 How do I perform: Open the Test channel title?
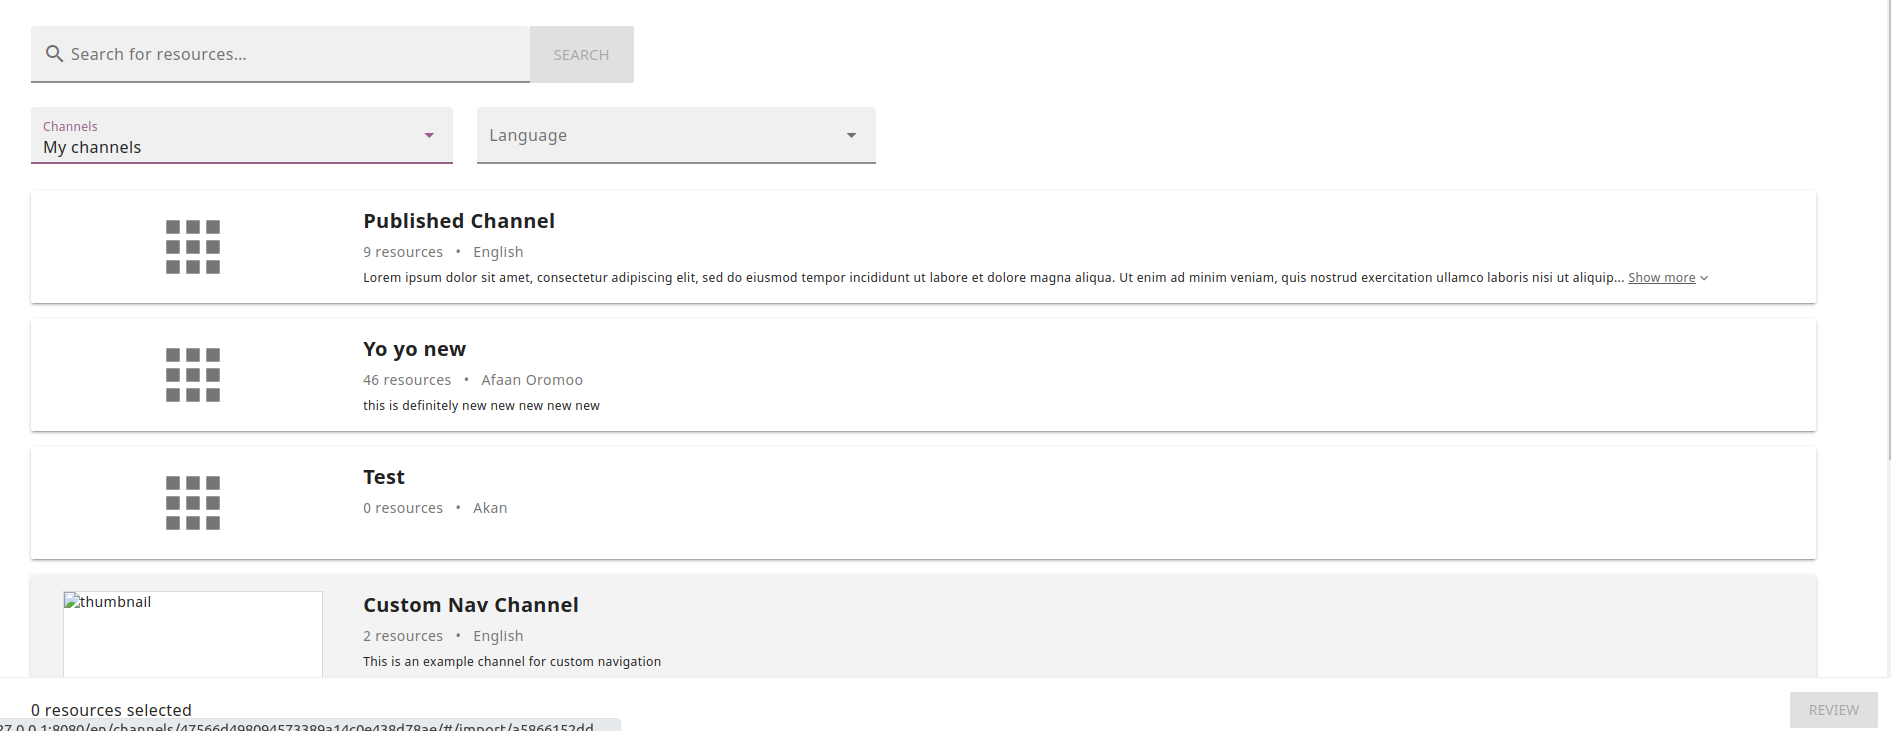click(x=384, y=477)
